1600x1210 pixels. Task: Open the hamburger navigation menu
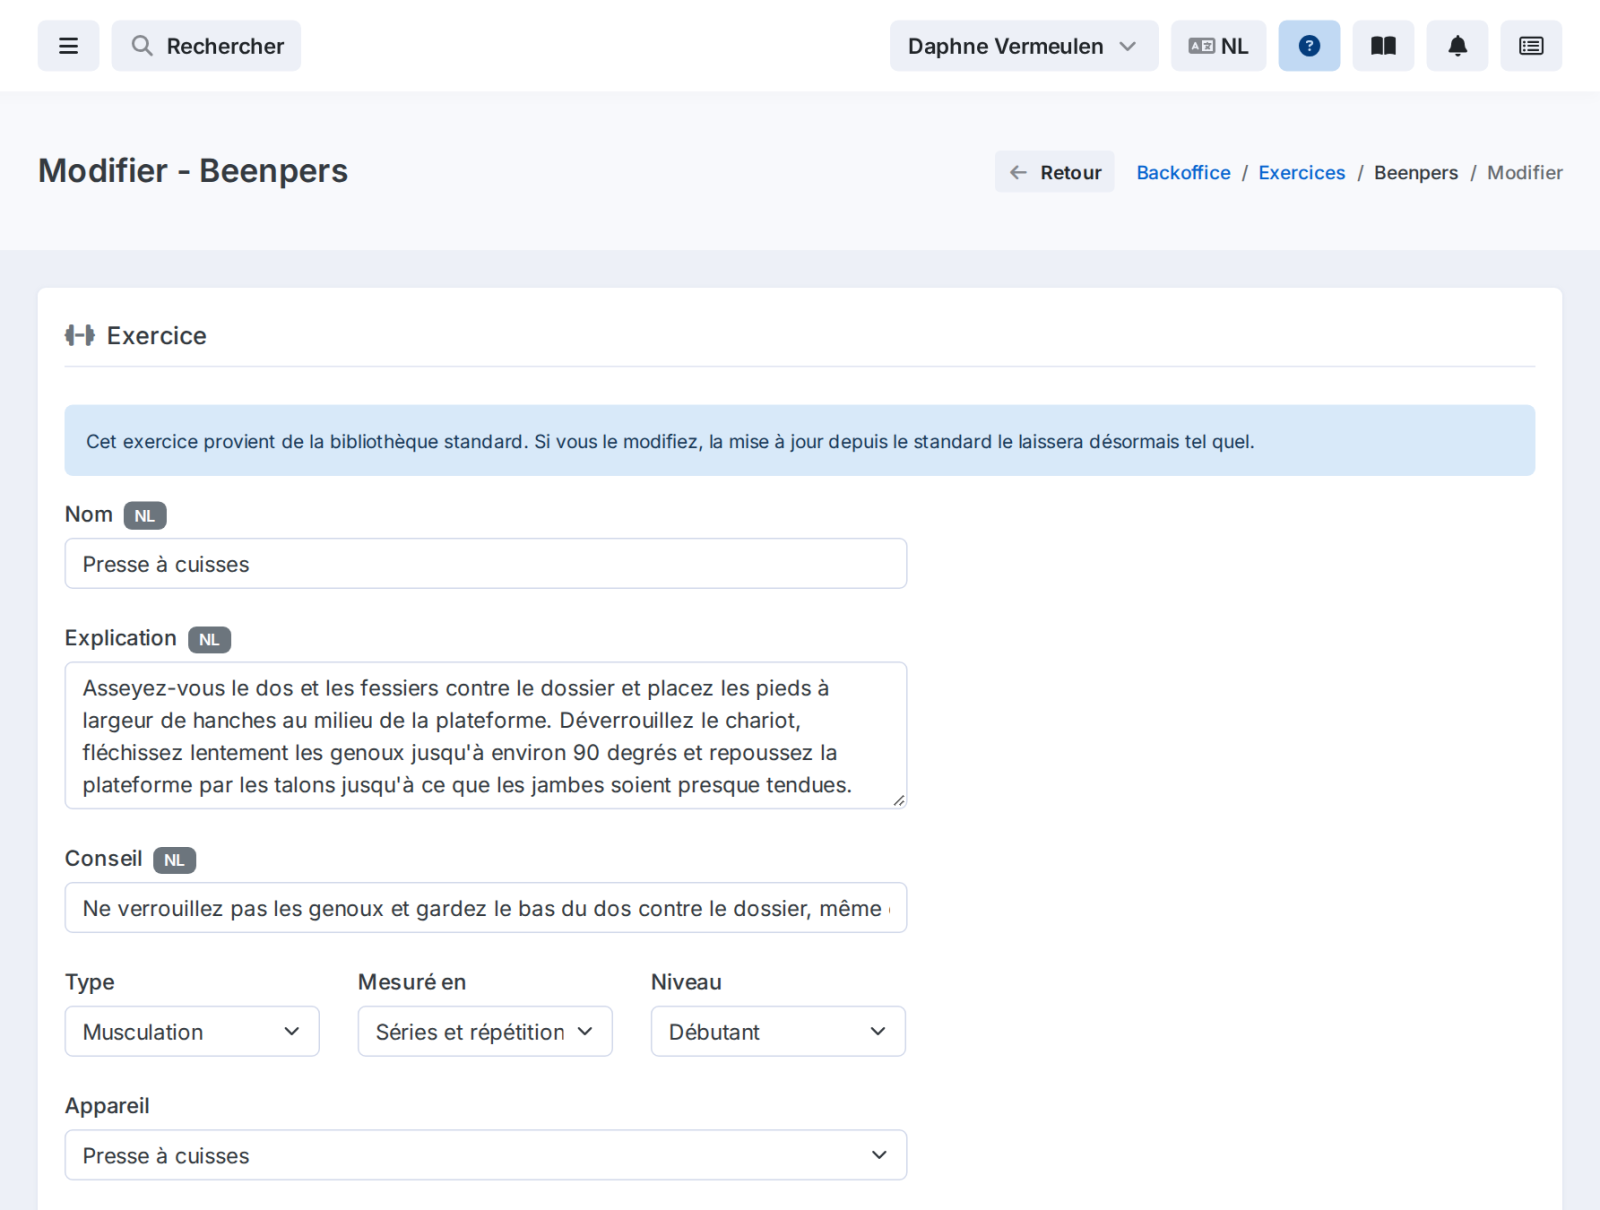click(x=68, y=46)
